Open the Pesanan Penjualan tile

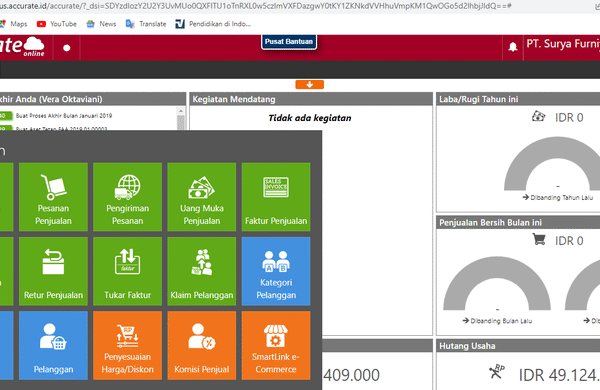(x=53, y=197)
